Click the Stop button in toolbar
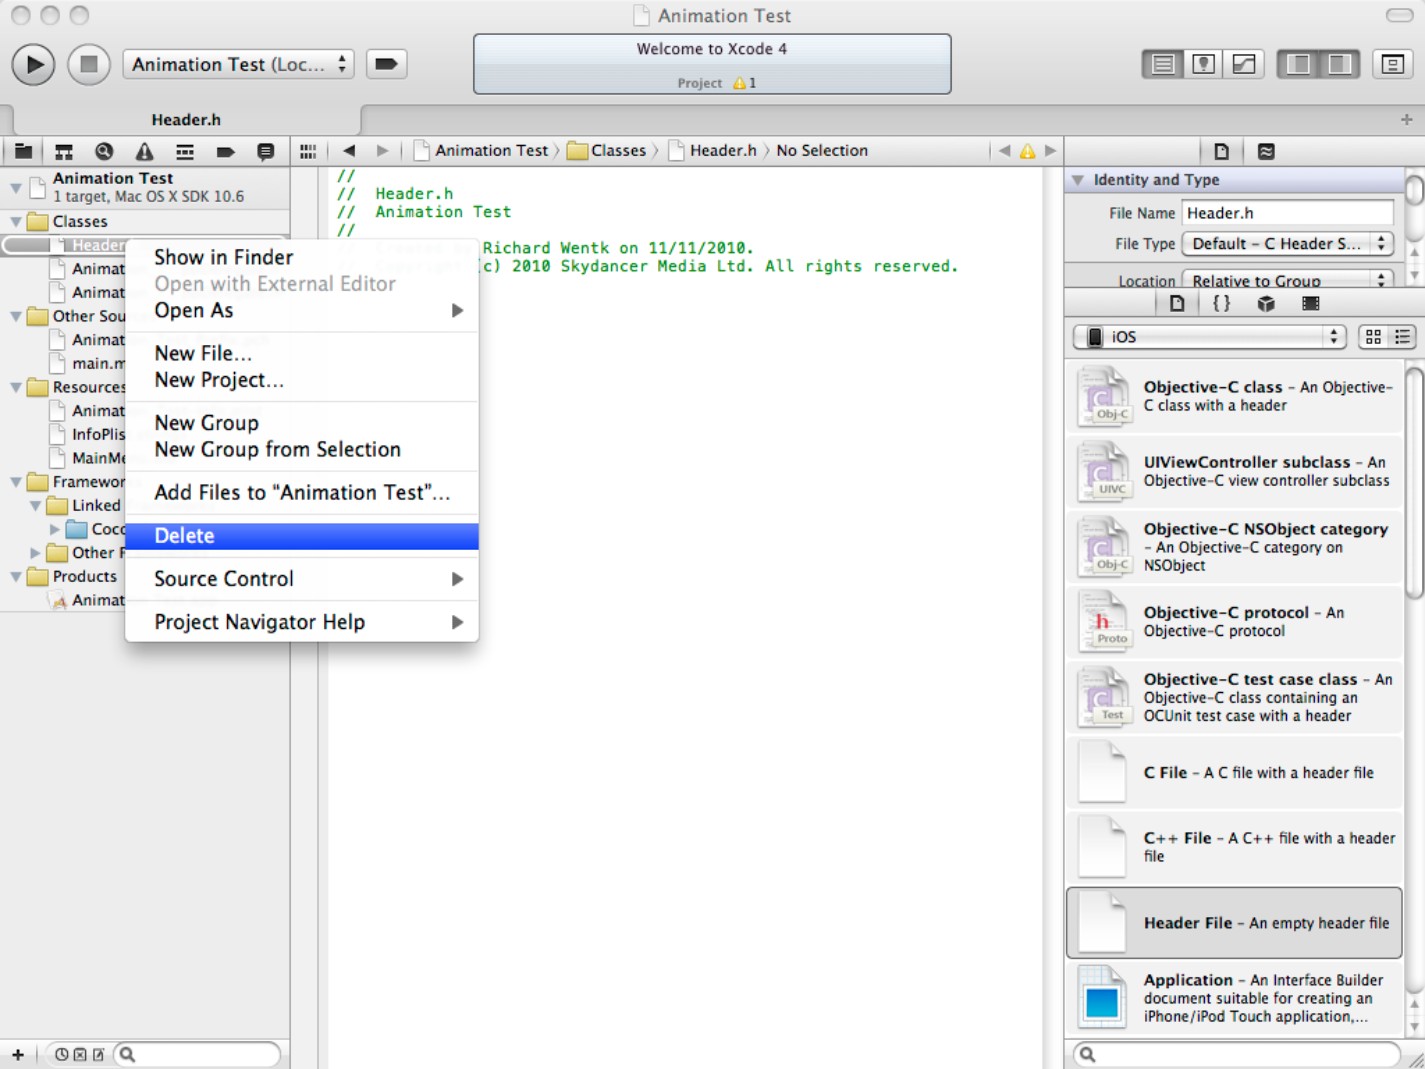The image size is (1425, 1069). 88,65
